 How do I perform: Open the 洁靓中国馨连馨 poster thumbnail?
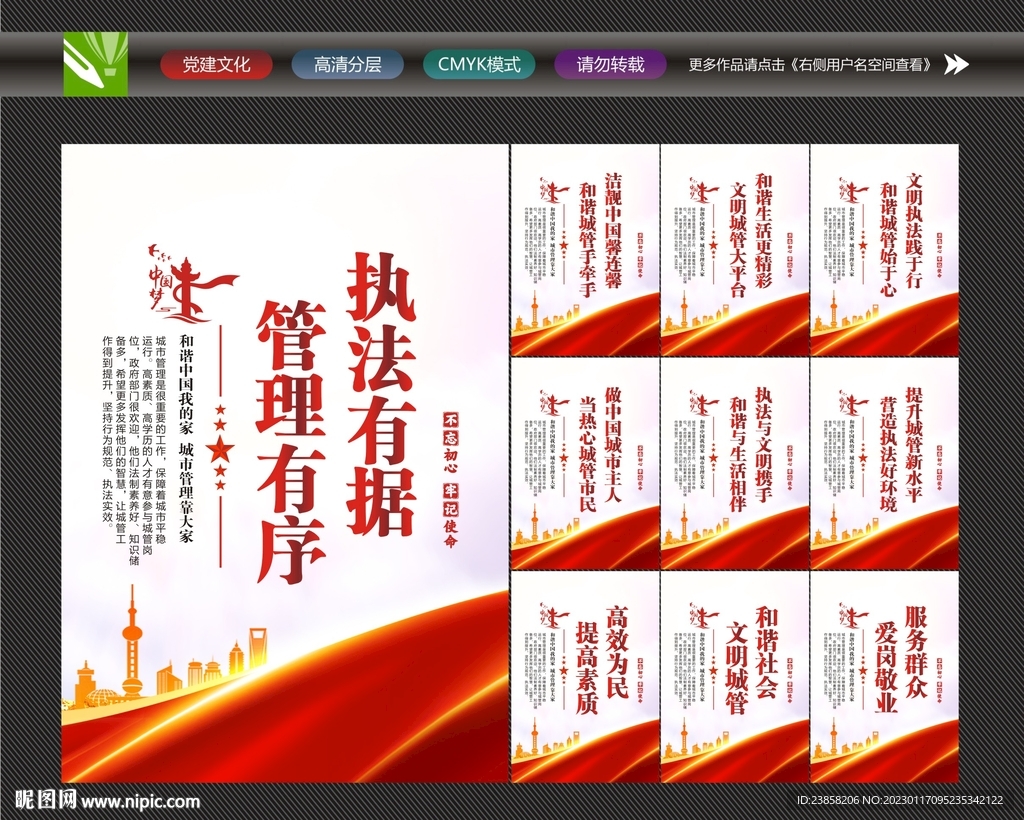584,249
